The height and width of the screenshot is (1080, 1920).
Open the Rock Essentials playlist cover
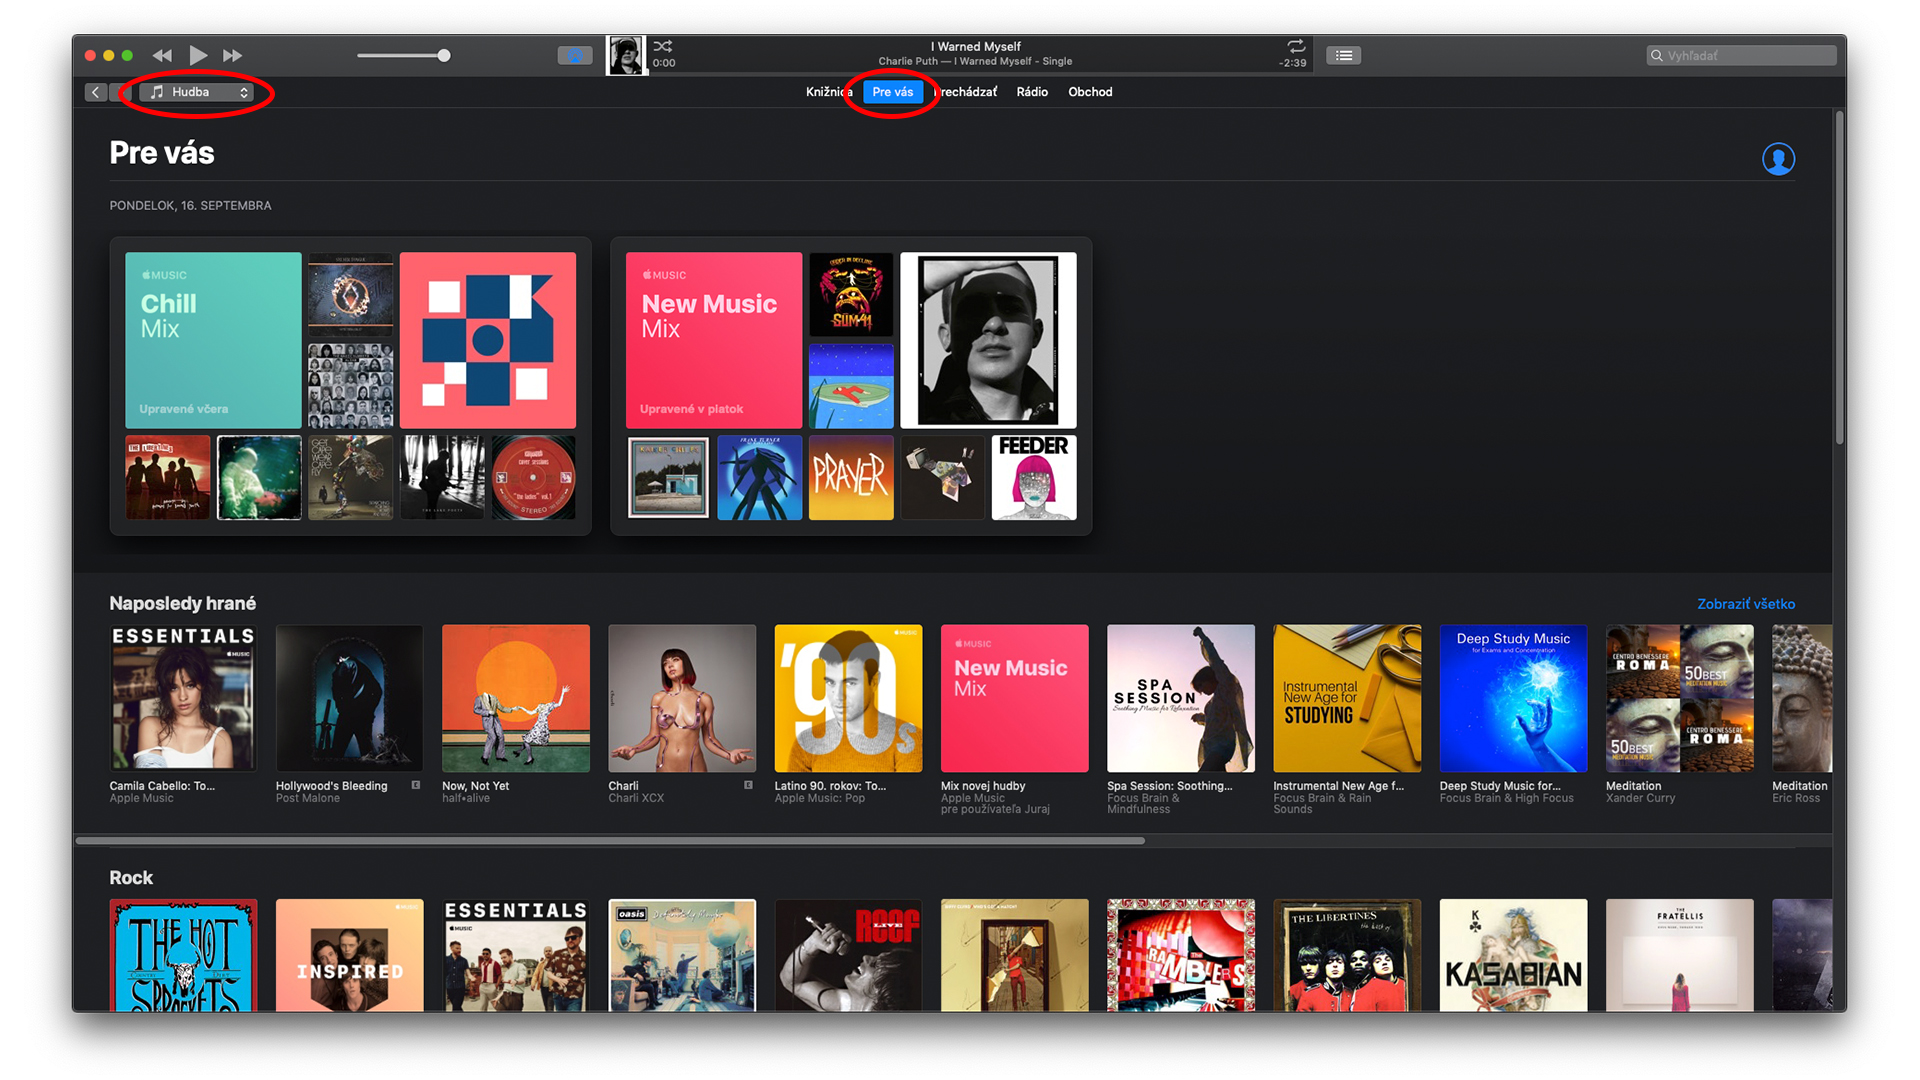[516, 955]
